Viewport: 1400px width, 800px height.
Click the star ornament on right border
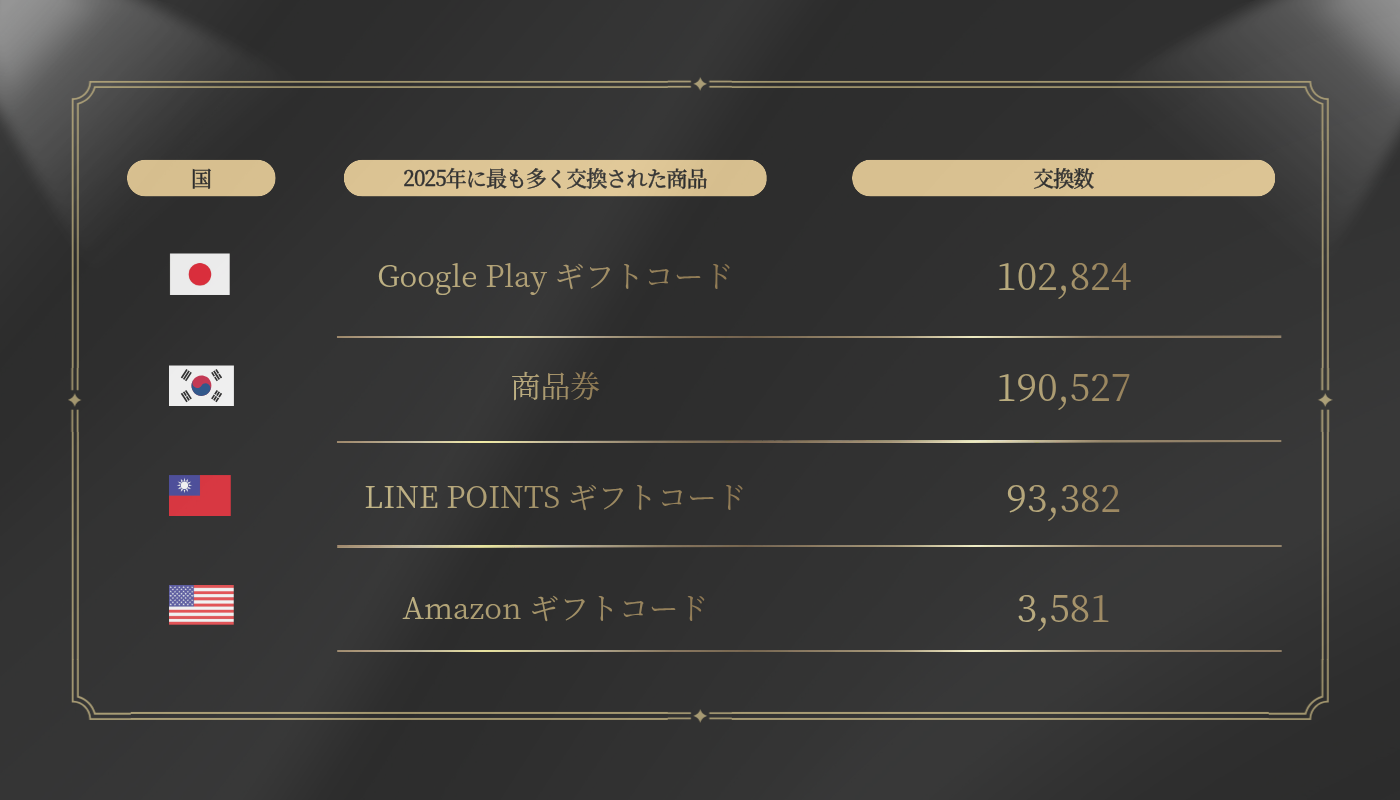[x=1325, y=400]
